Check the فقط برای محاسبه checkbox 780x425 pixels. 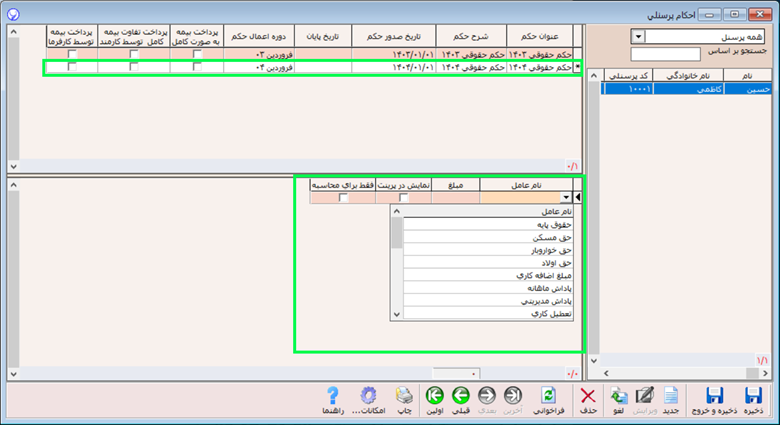click(343, 198)
